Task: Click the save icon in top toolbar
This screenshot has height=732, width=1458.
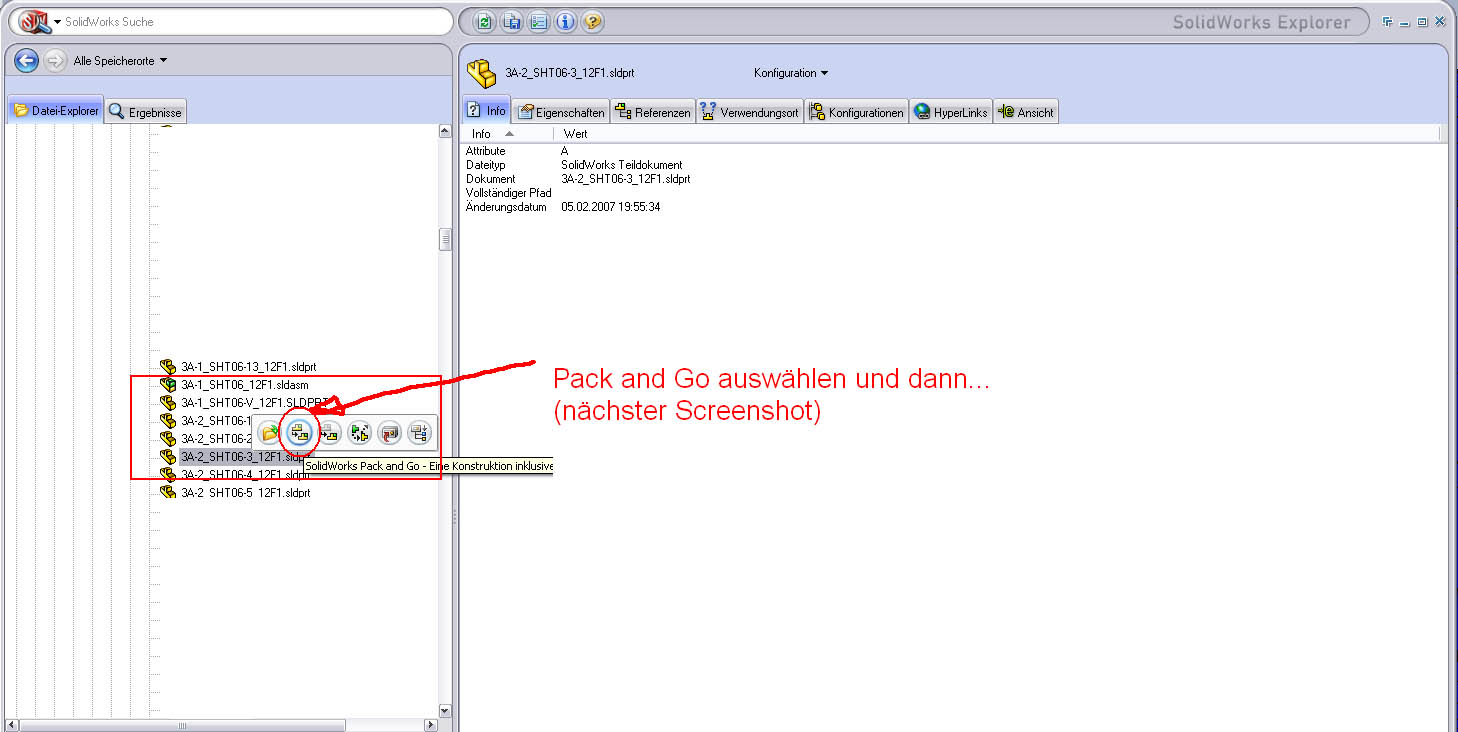Action: coord(512,21)
